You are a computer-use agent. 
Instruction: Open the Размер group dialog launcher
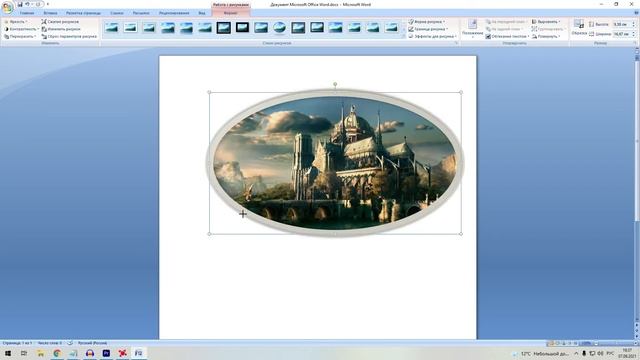click(x=635, y=43)
